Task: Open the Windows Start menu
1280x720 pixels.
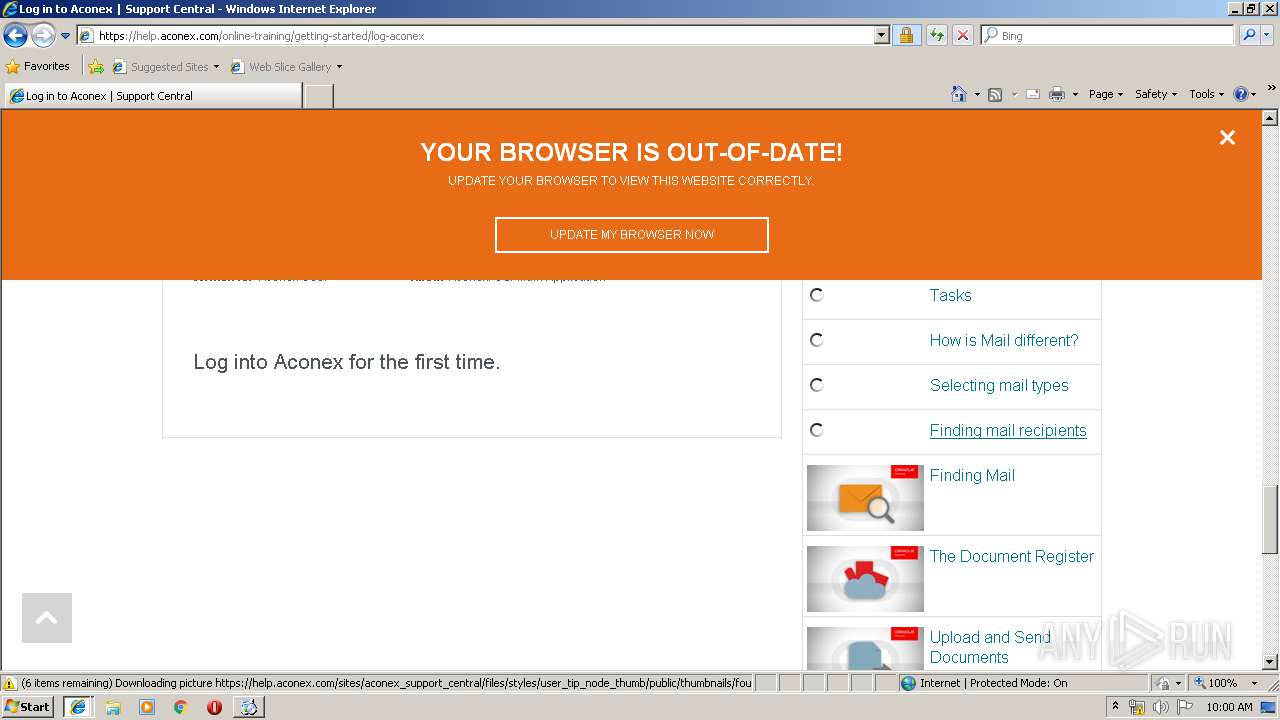Action: click(28, 706)
